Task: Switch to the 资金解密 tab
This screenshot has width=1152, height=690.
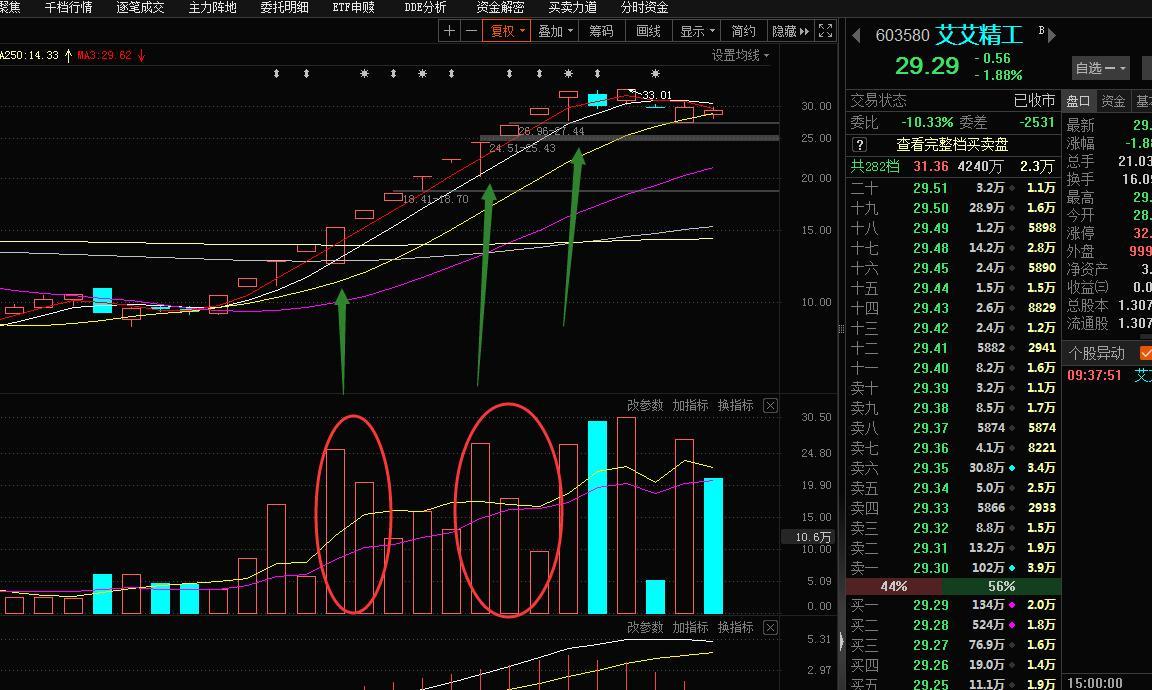Action: 500,7
